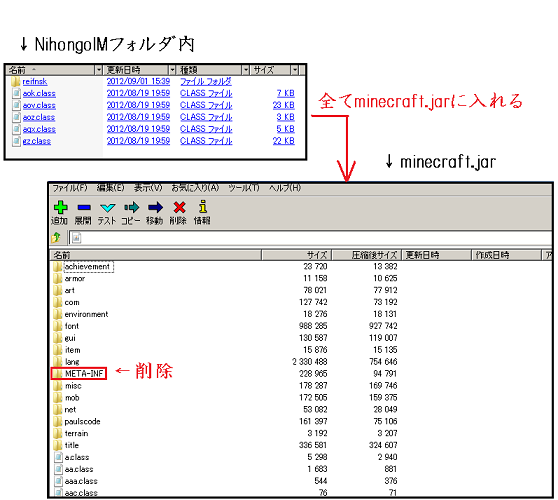Click the aok.class file link
Image resolution: width=558 pixels, height=500 pixels.
click(x=39, y=94)
